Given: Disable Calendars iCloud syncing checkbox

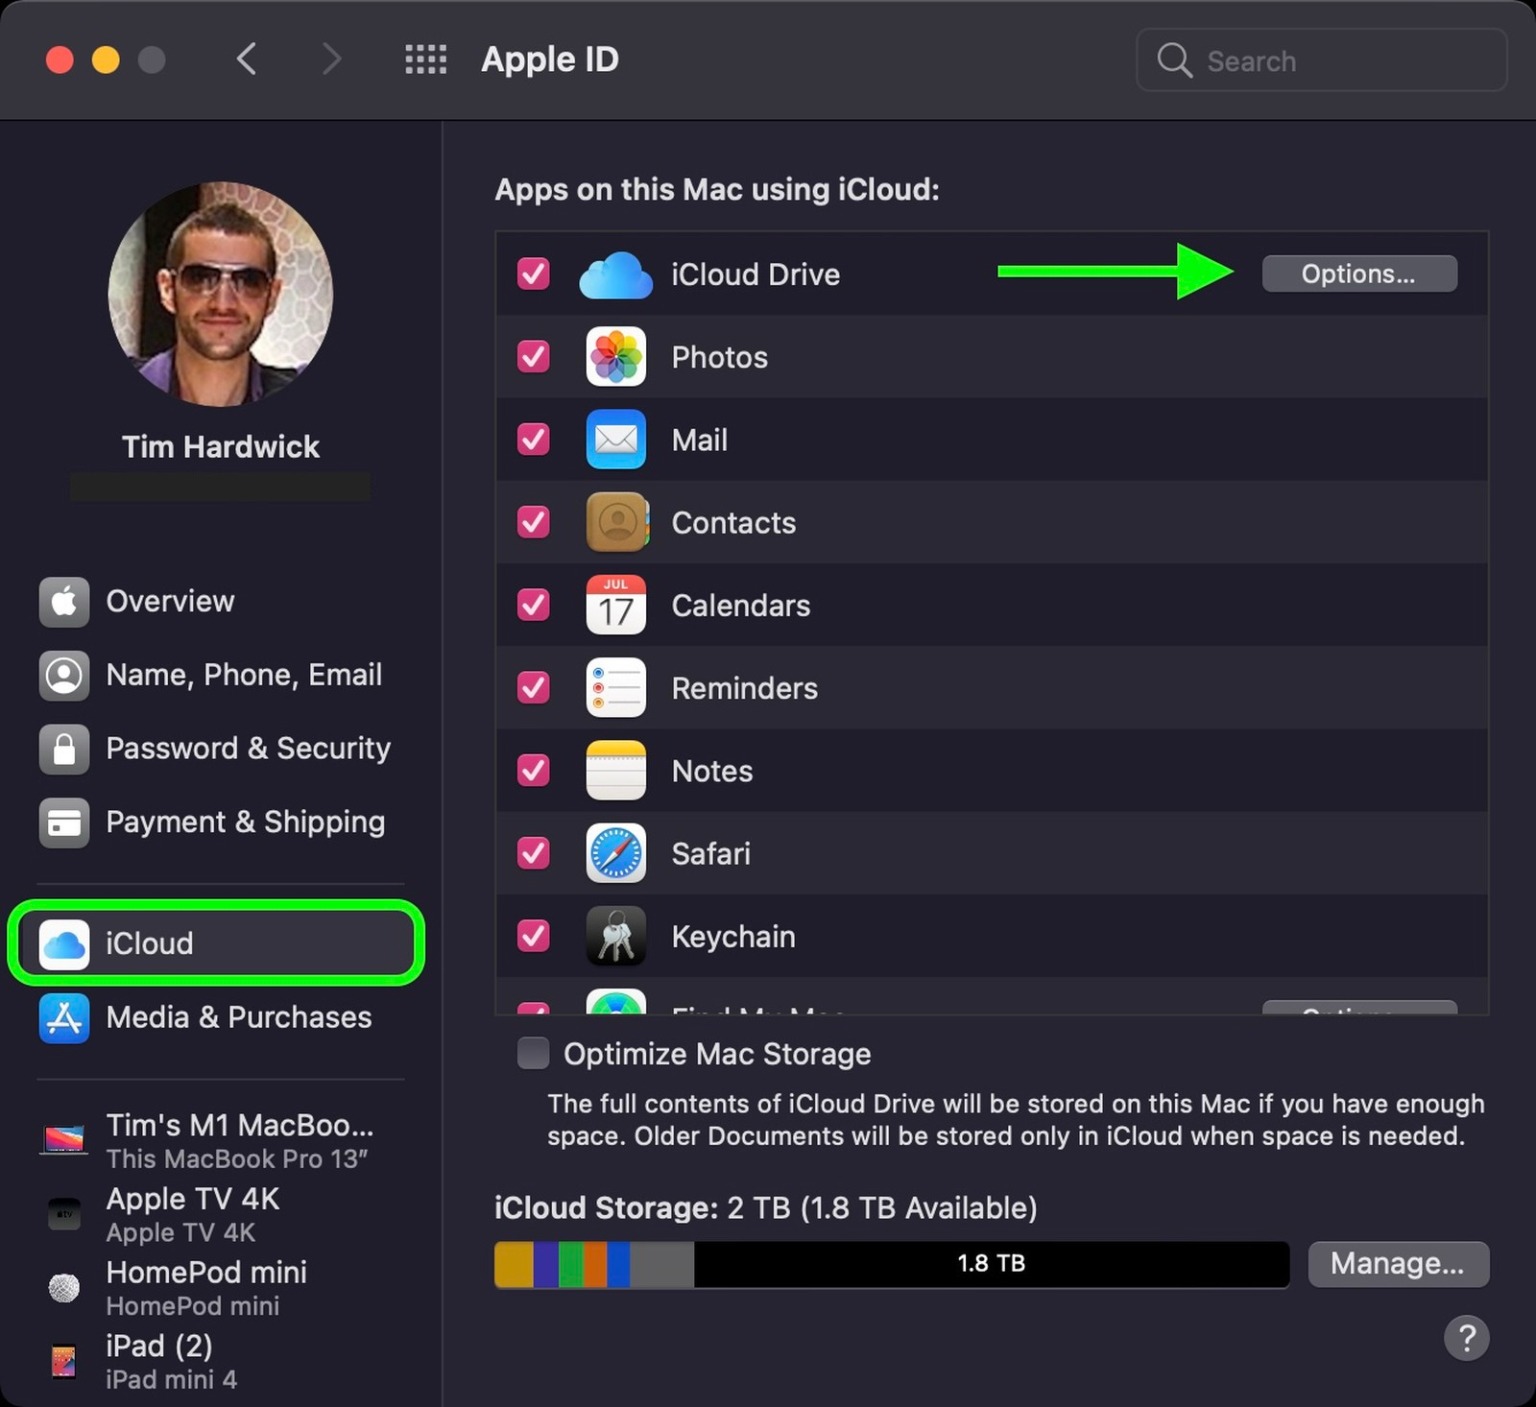Looking at the screenshot, I should click(x=533, y=605).
